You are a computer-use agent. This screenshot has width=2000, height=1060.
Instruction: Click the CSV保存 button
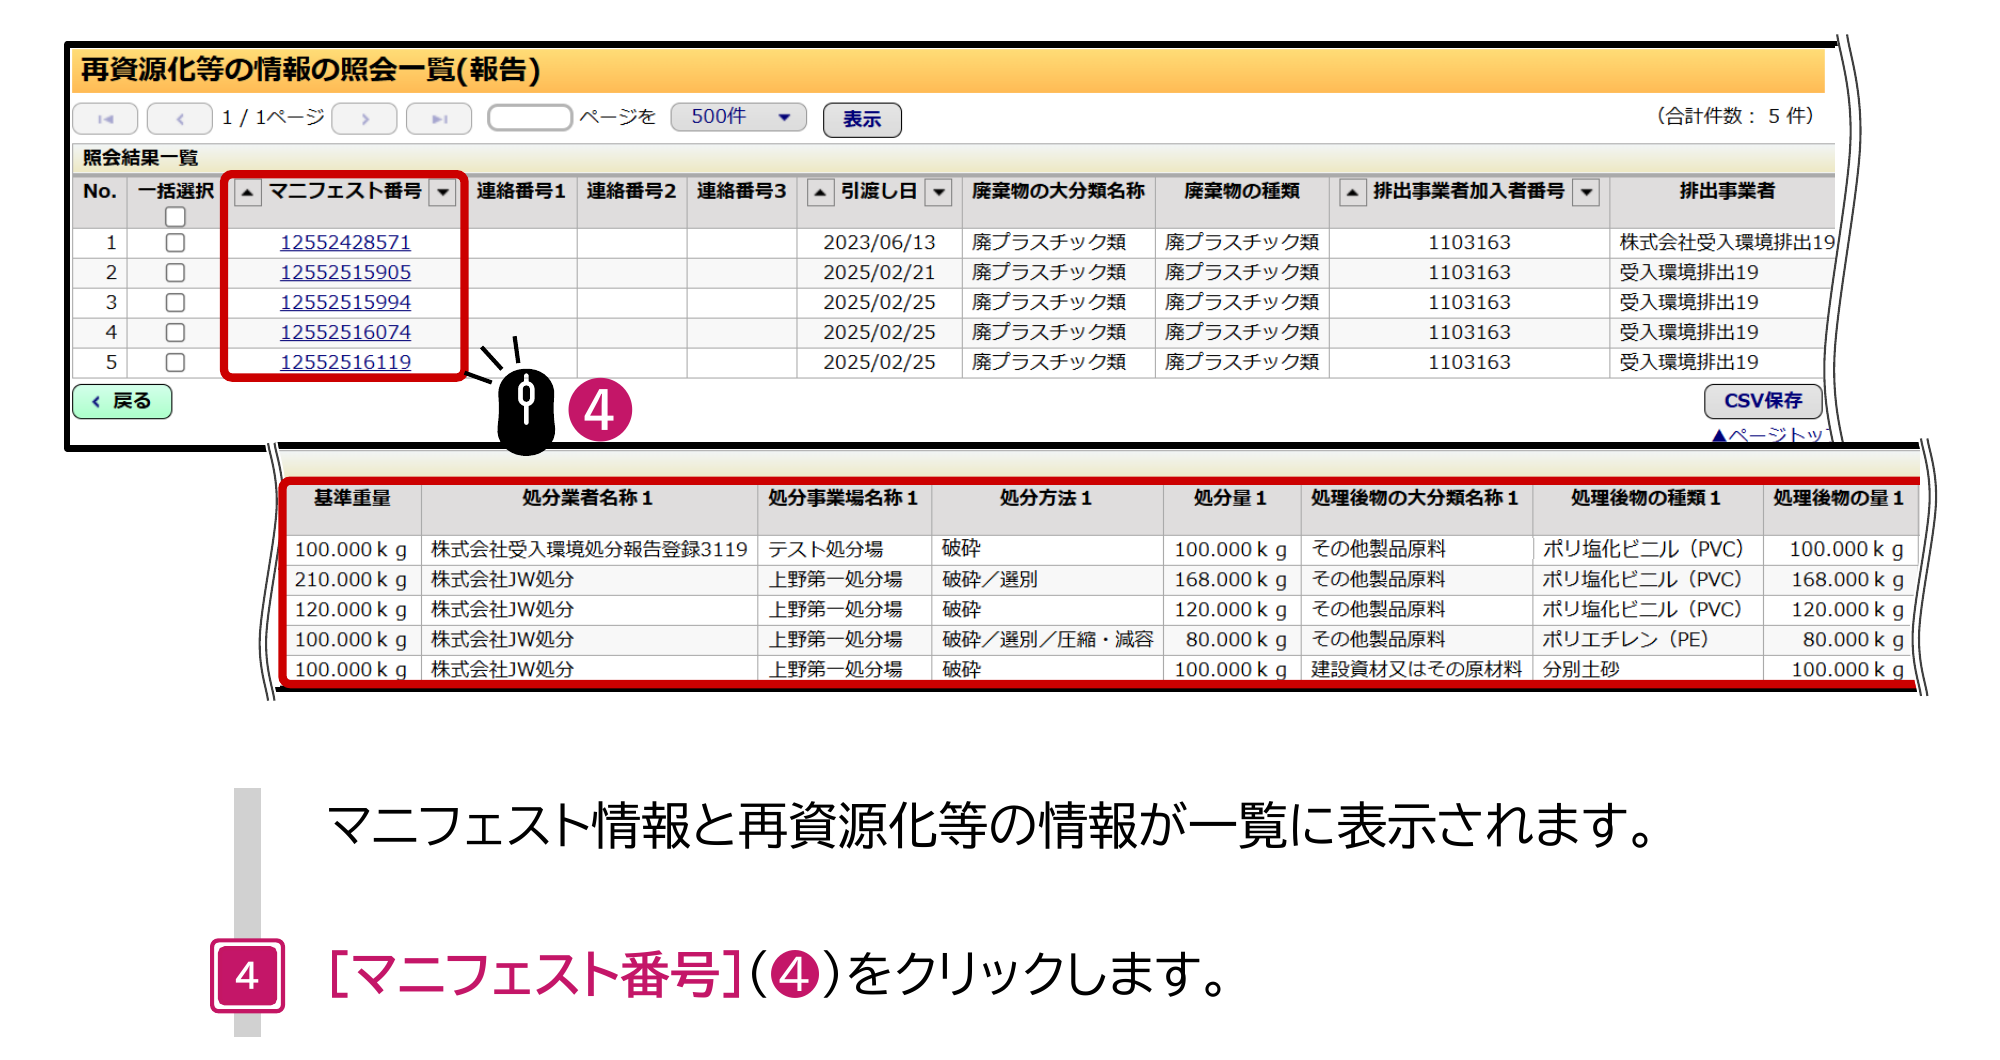(x=1763, y=401)
